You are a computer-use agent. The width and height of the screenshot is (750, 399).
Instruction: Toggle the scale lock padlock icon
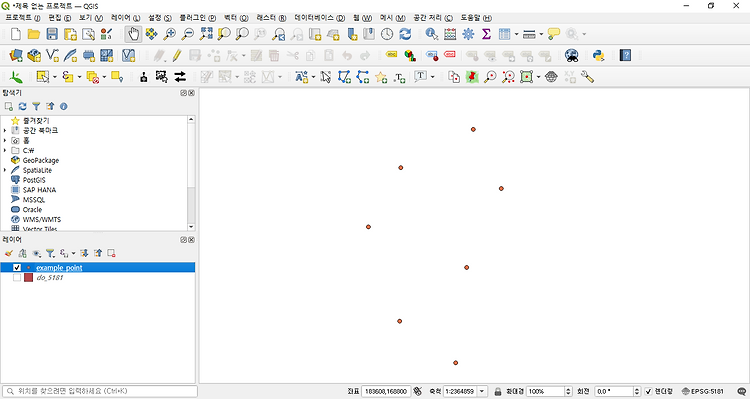[498, 391]
